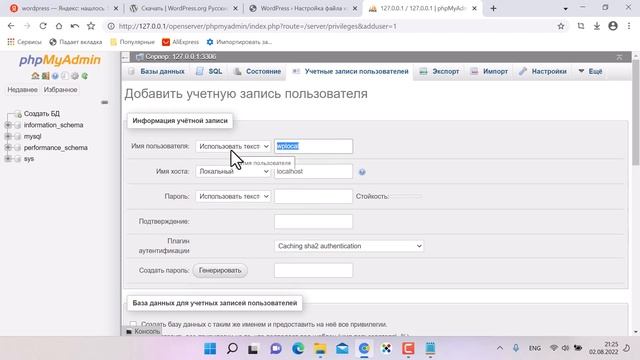Open Состояние tab
640x360 pixels.
257,71
